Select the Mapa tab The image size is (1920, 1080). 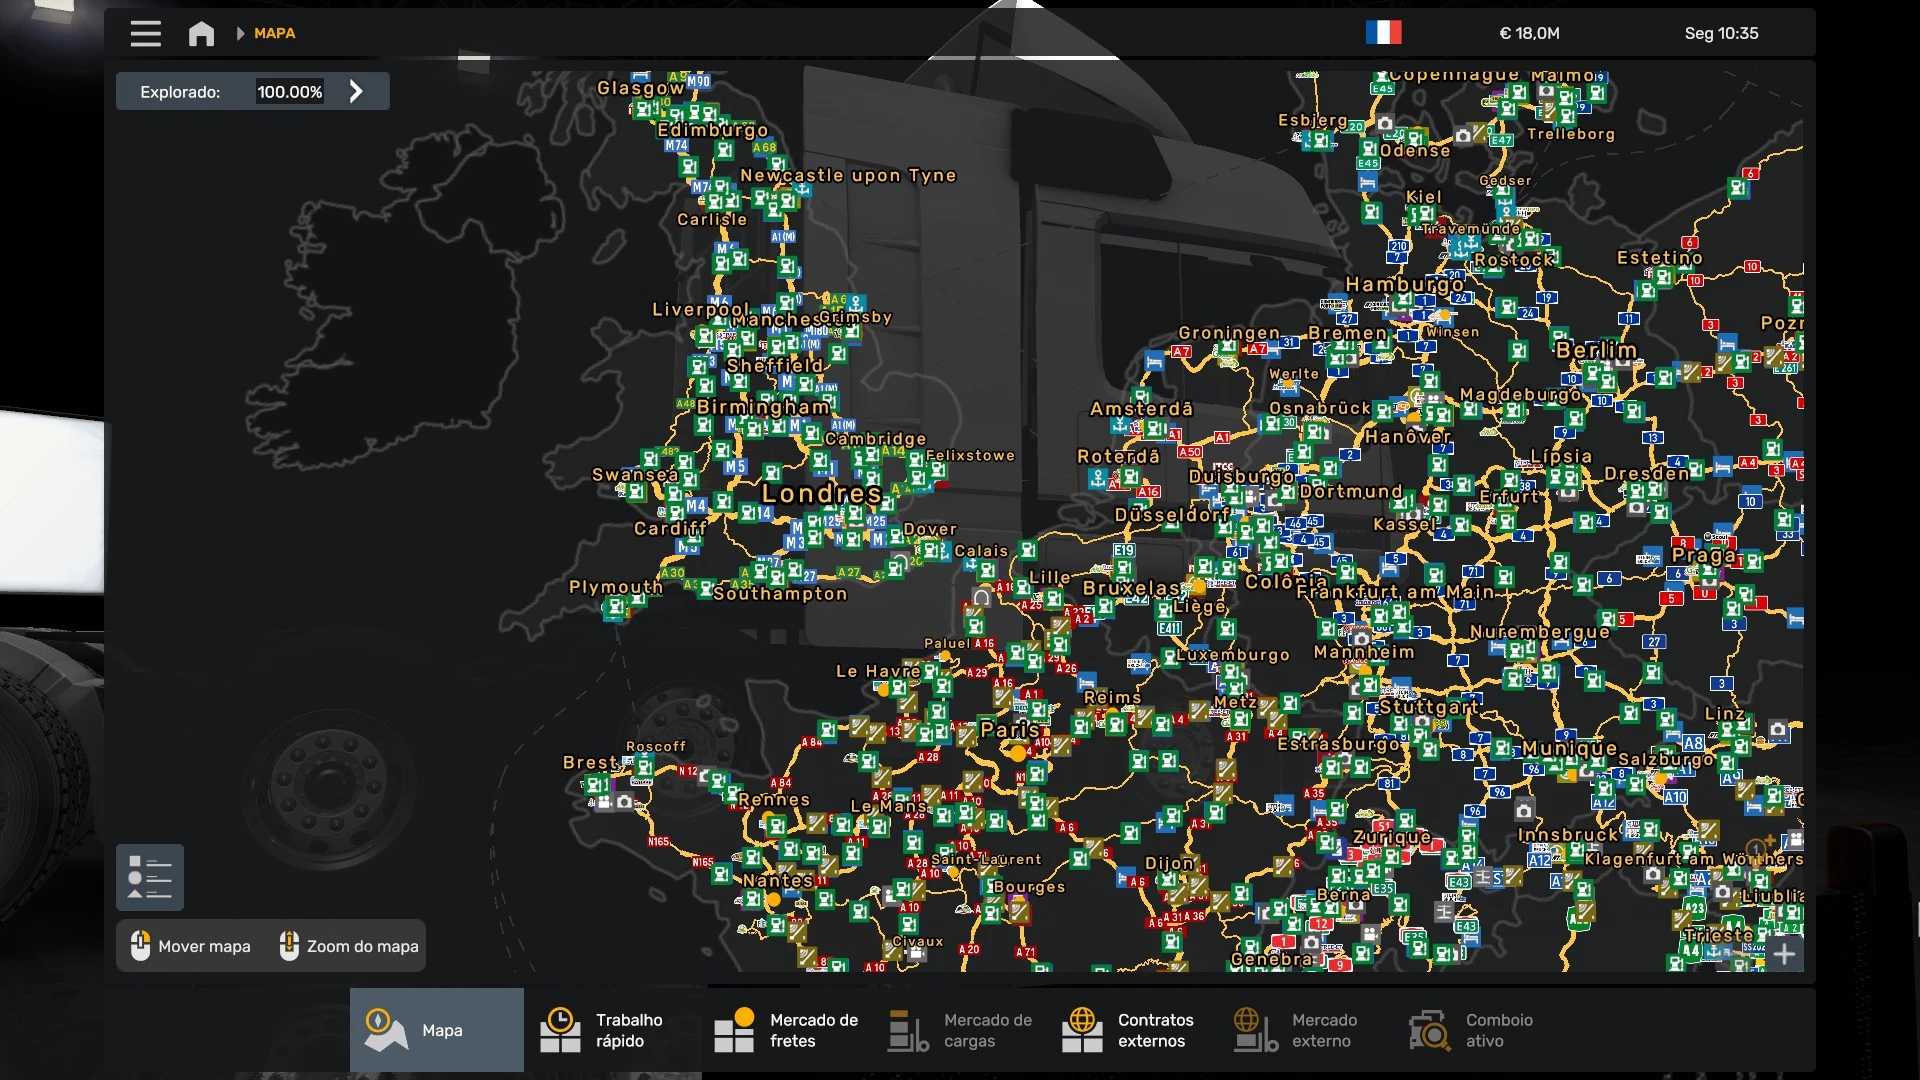[437, 1030]
